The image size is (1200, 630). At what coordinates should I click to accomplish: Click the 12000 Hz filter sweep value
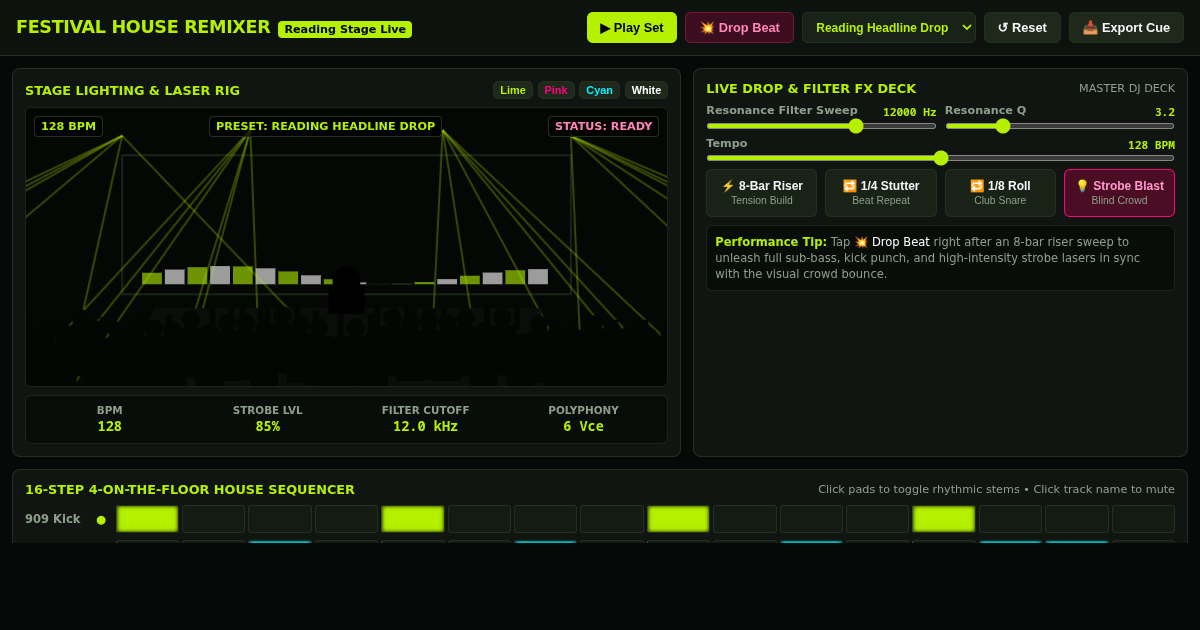[909, 112]
